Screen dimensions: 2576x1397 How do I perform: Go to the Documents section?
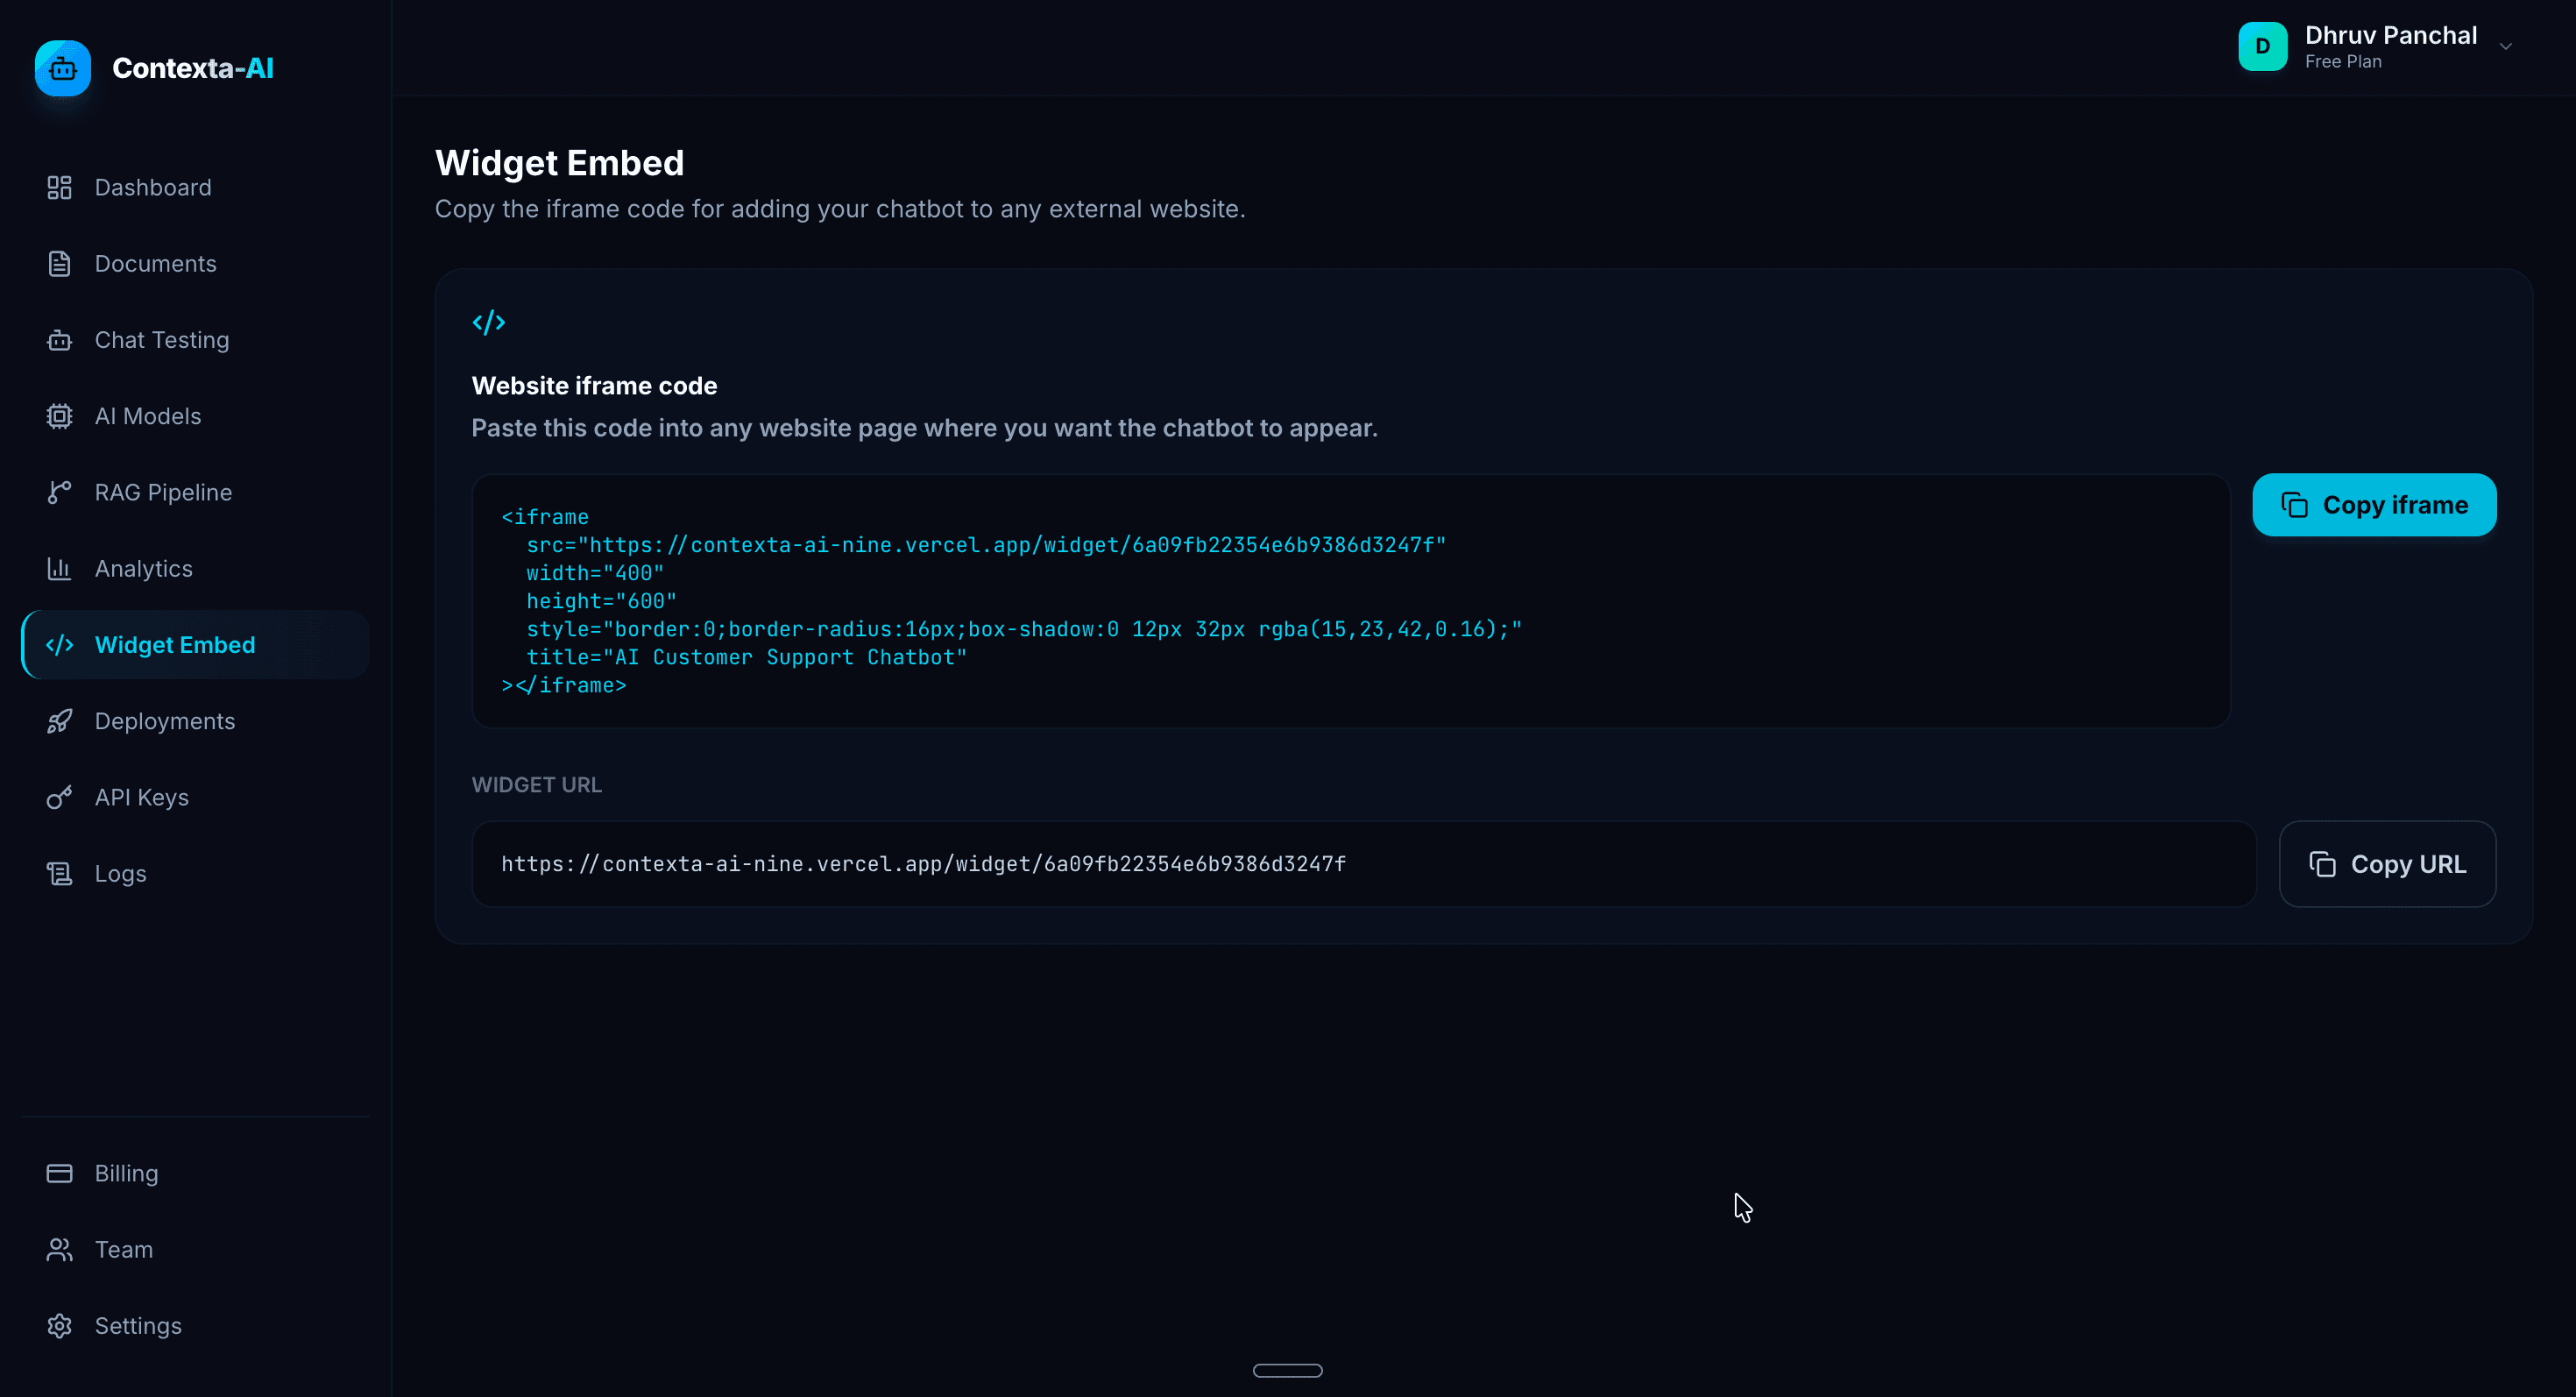196,264
